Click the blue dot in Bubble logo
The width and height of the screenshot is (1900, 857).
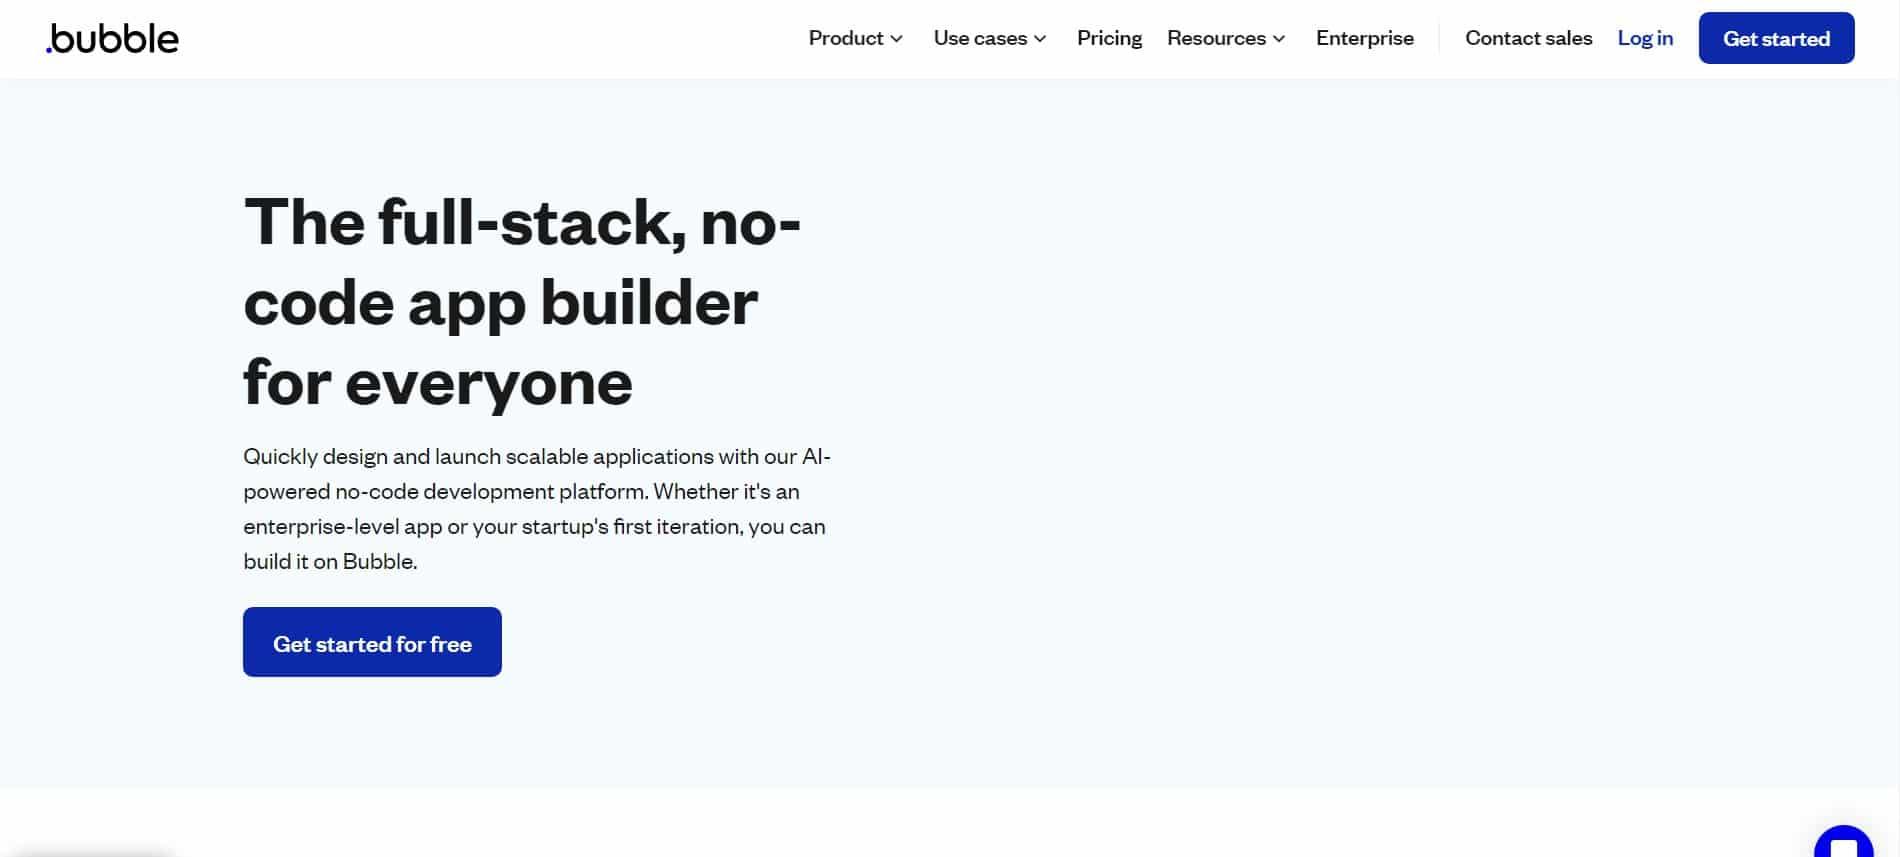pos(48,50)
